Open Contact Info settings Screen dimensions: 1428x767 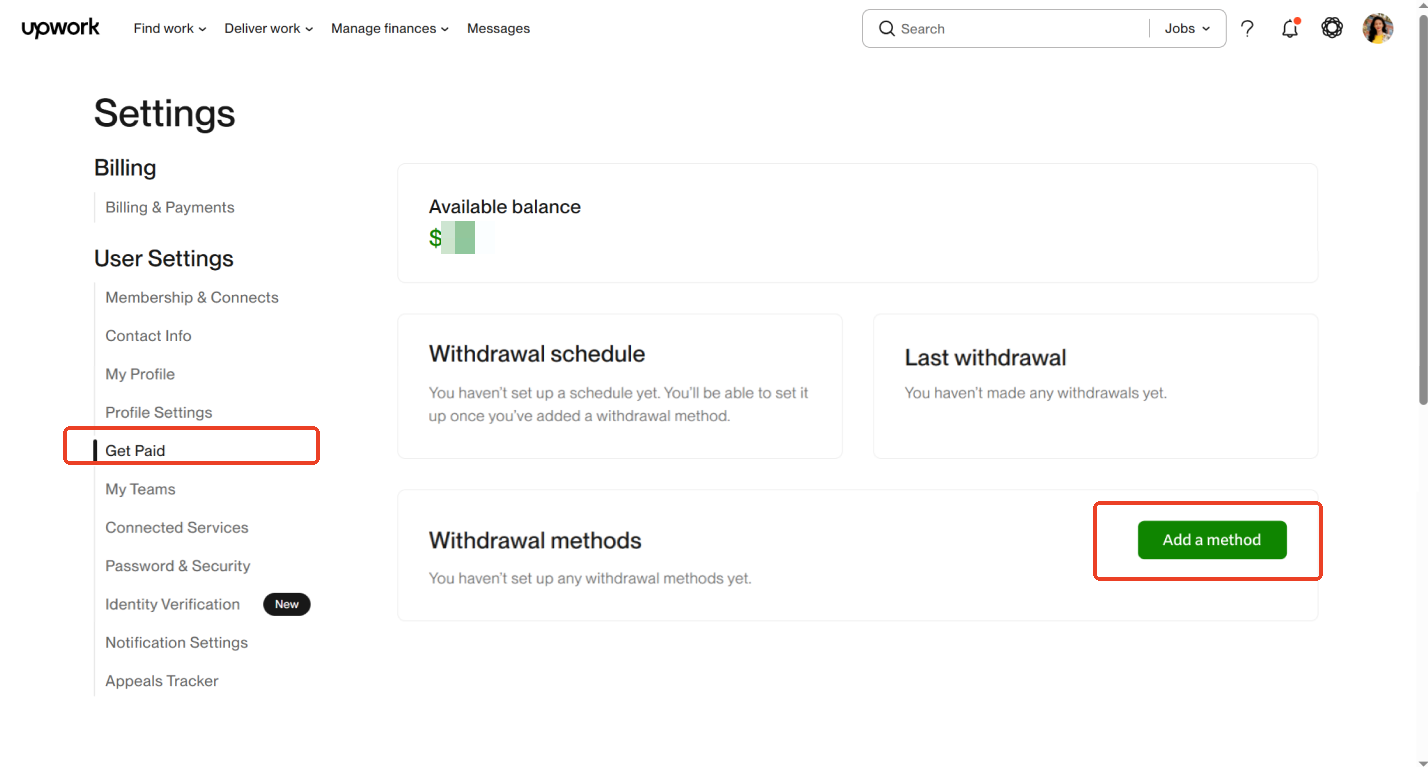pos(148,336)
